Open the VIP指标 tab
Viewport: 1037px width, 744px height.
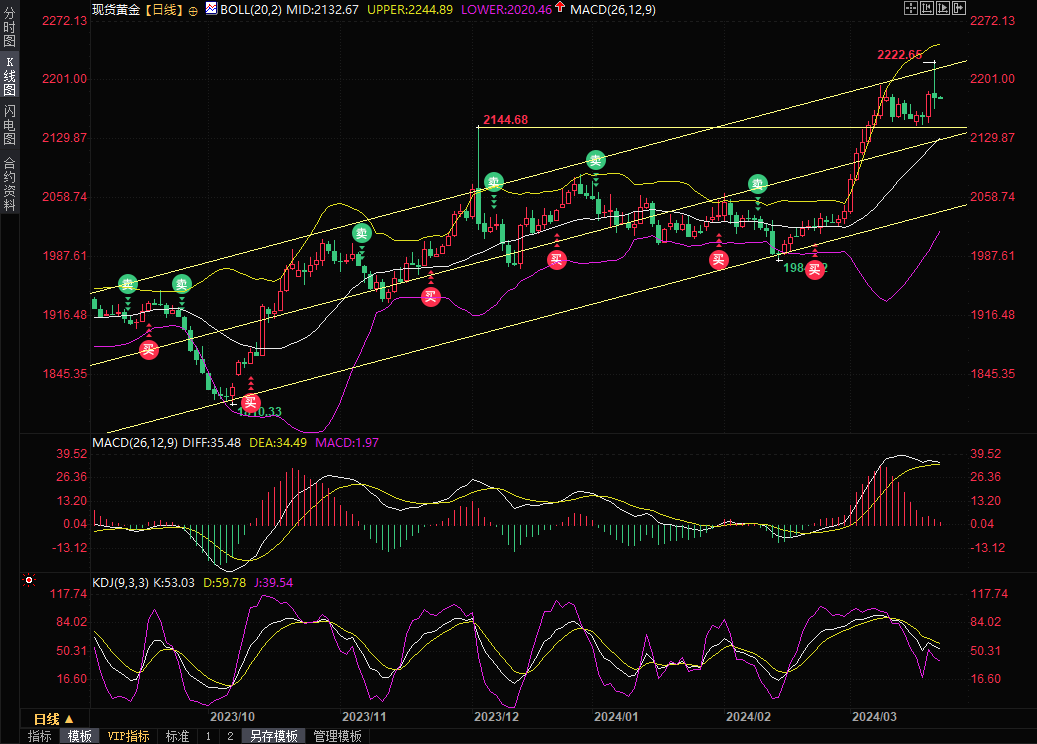128,736
